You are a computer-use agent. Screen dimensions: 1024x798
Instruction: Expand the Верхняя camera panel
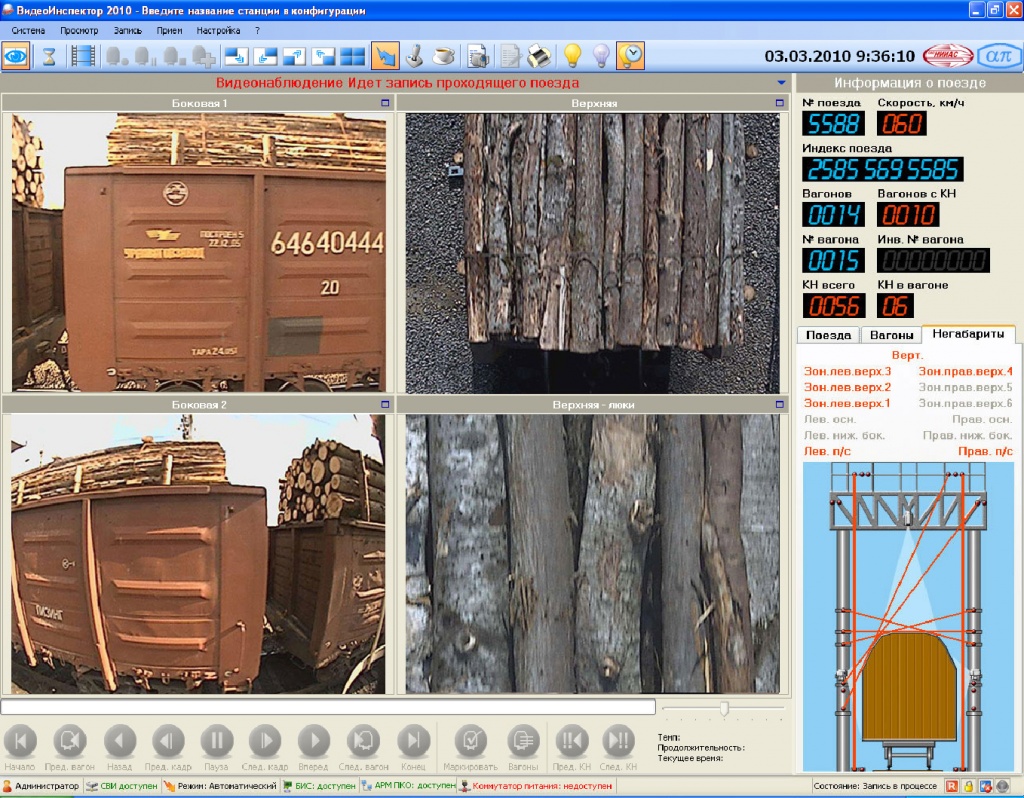(x=780, y=103)
